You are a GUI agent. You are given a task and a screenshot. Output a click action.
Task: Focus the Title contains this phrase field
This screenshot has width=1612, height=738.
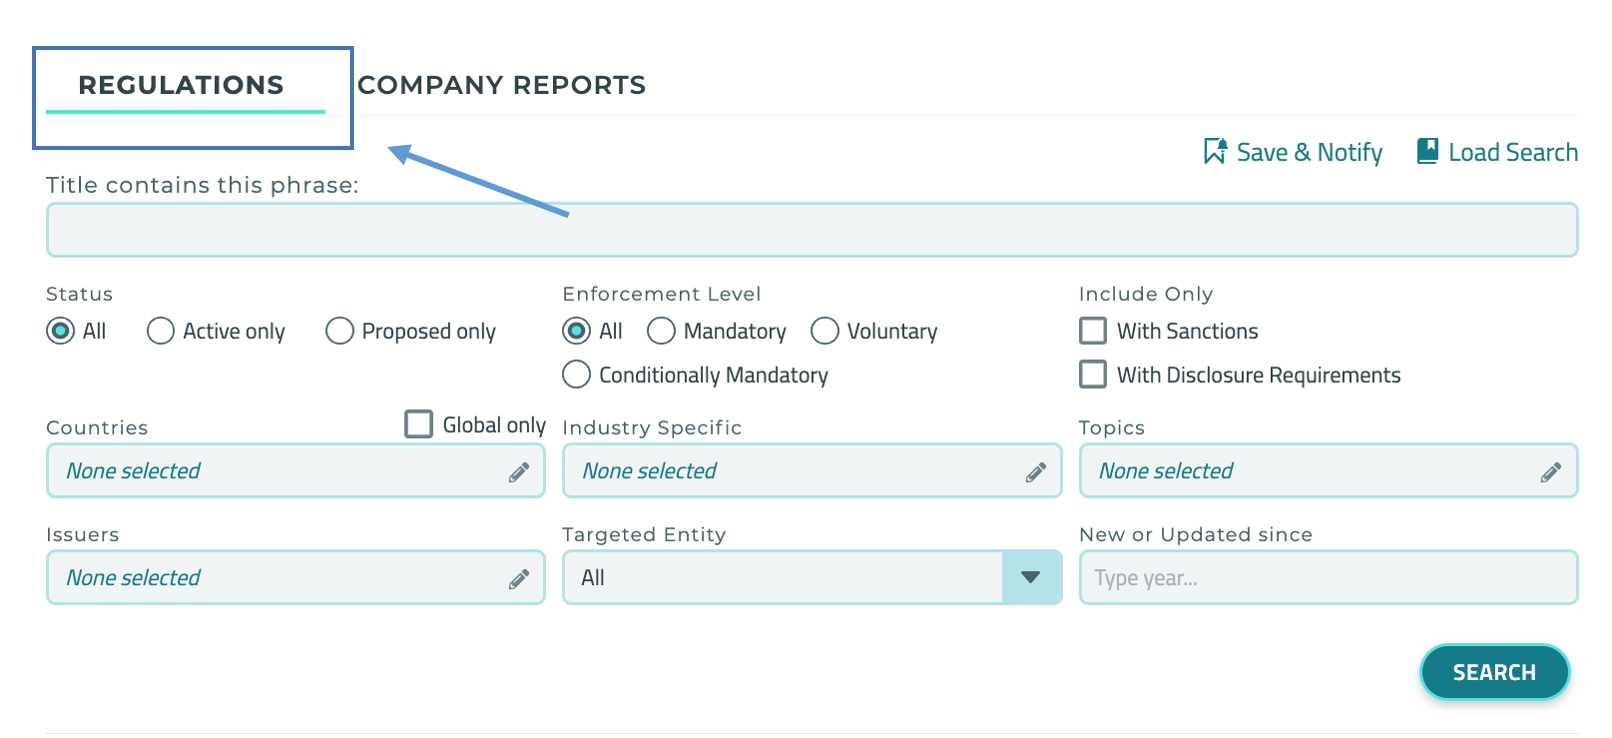812,230
